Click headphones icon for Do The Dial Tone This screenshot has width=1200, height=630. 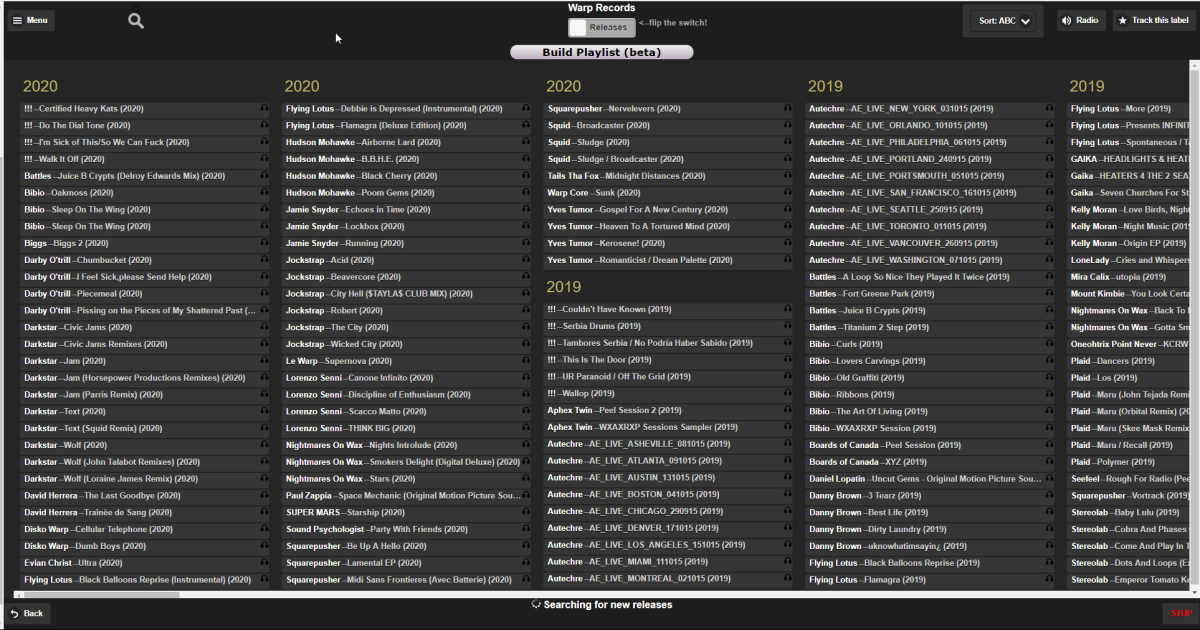pos(264,125)
